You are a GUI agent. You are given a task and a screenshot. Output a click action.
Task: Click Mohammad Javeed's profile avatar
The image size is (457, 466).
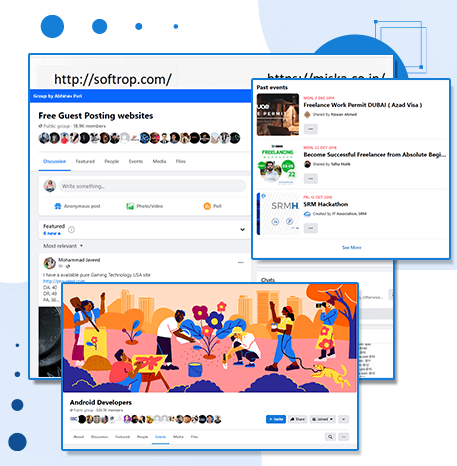pos(50,263)
